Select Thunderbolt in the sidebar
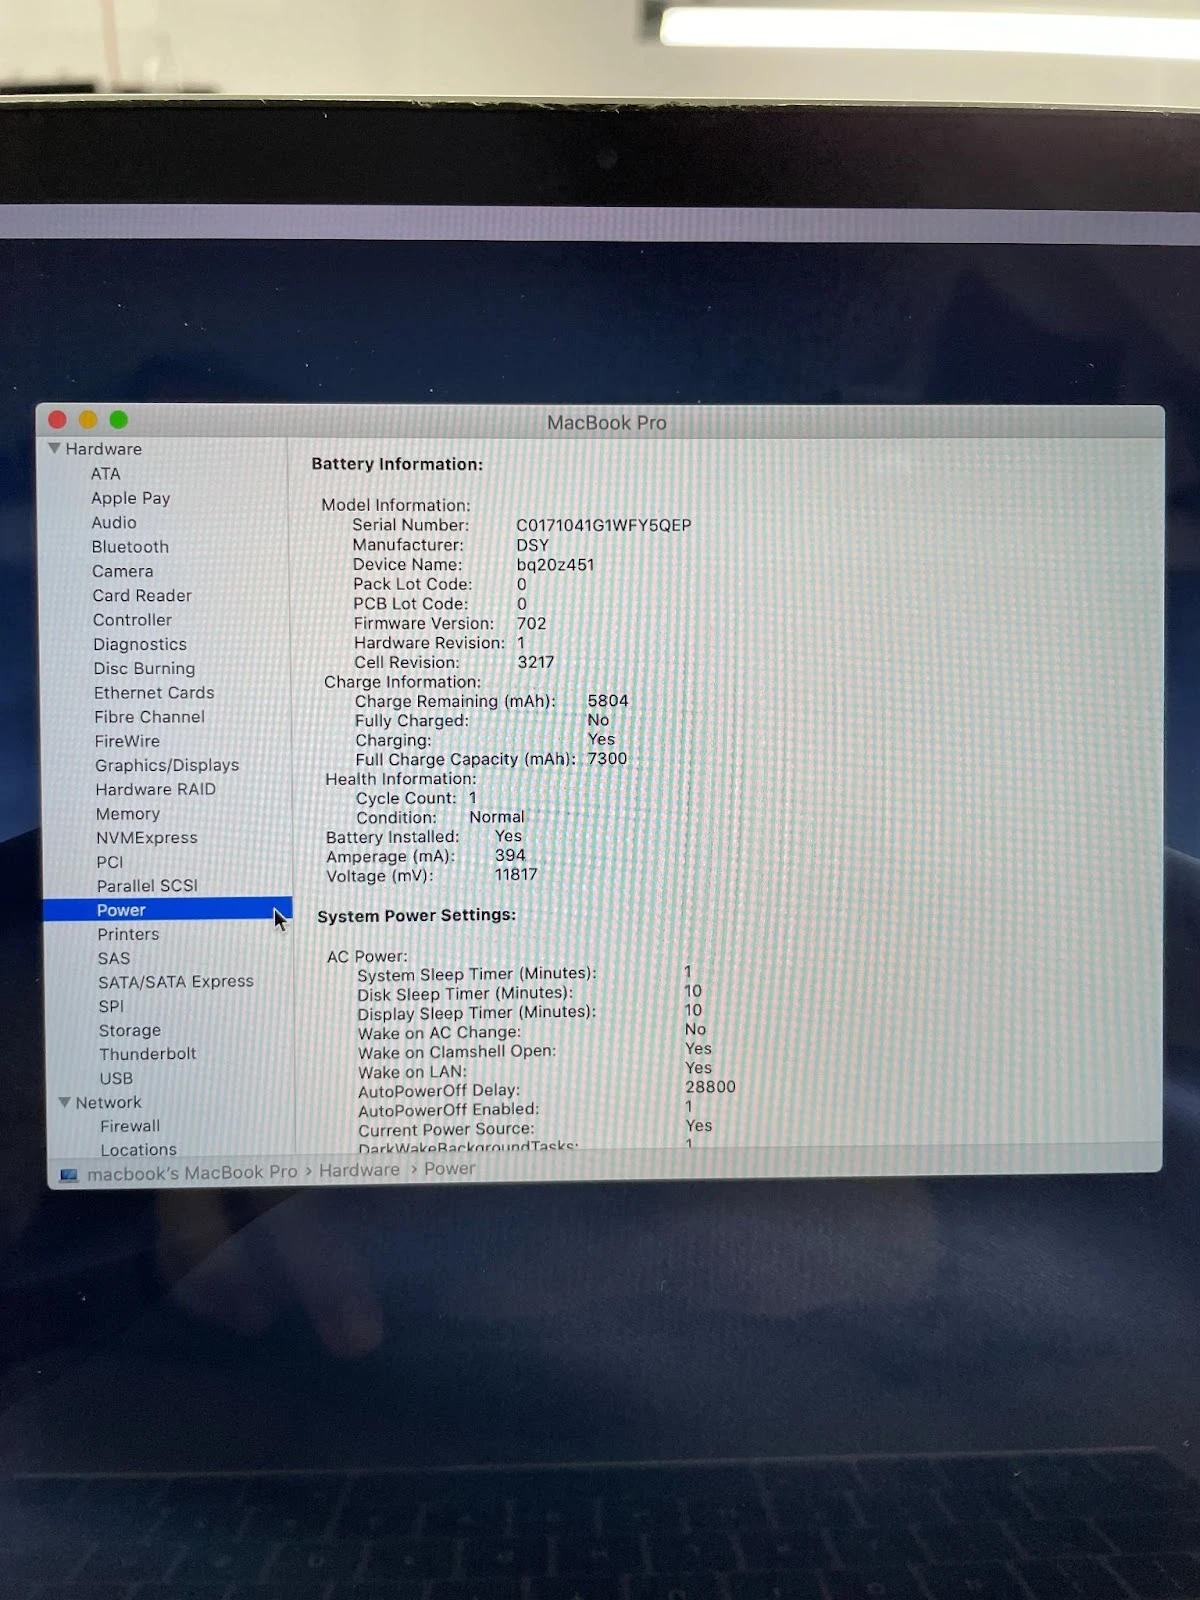The width and height of the screenshot is (1200, 1600). point(148,1054)
